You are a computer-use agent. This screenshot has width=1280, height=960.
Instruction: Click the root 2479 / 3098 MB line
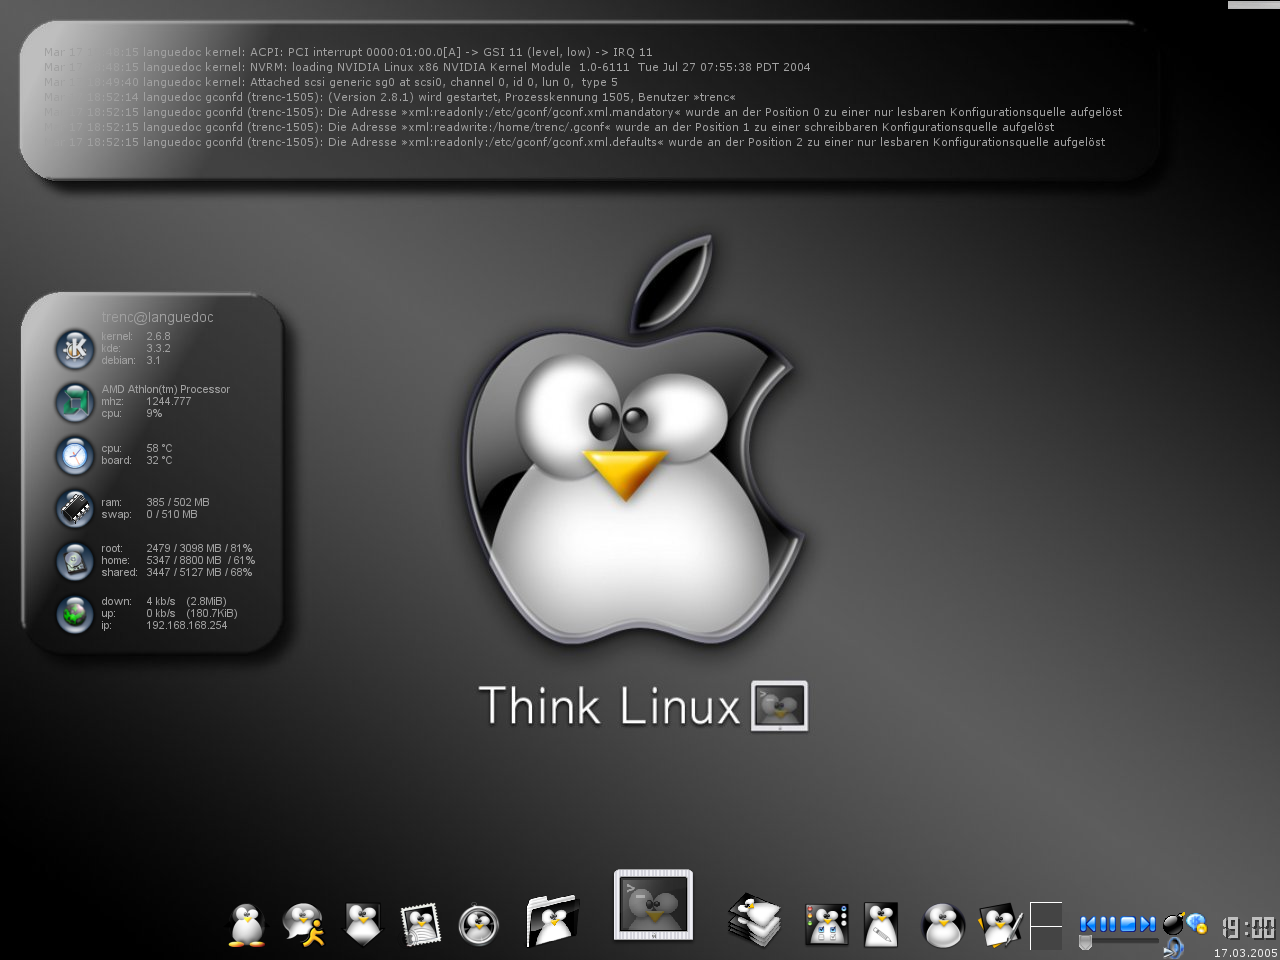pos(177,548)
